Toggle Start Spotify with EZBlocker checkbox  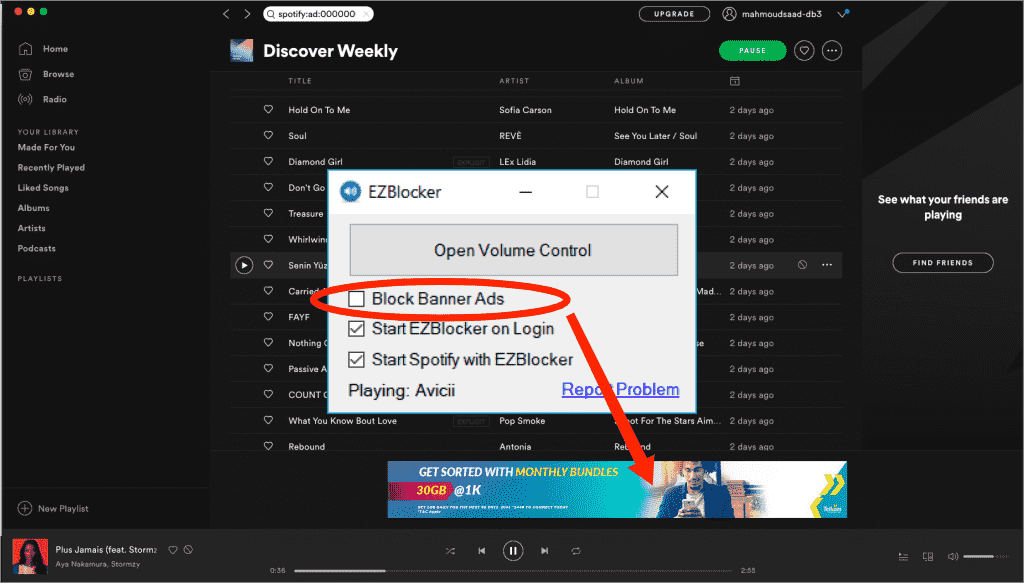[x=356, y=360]
